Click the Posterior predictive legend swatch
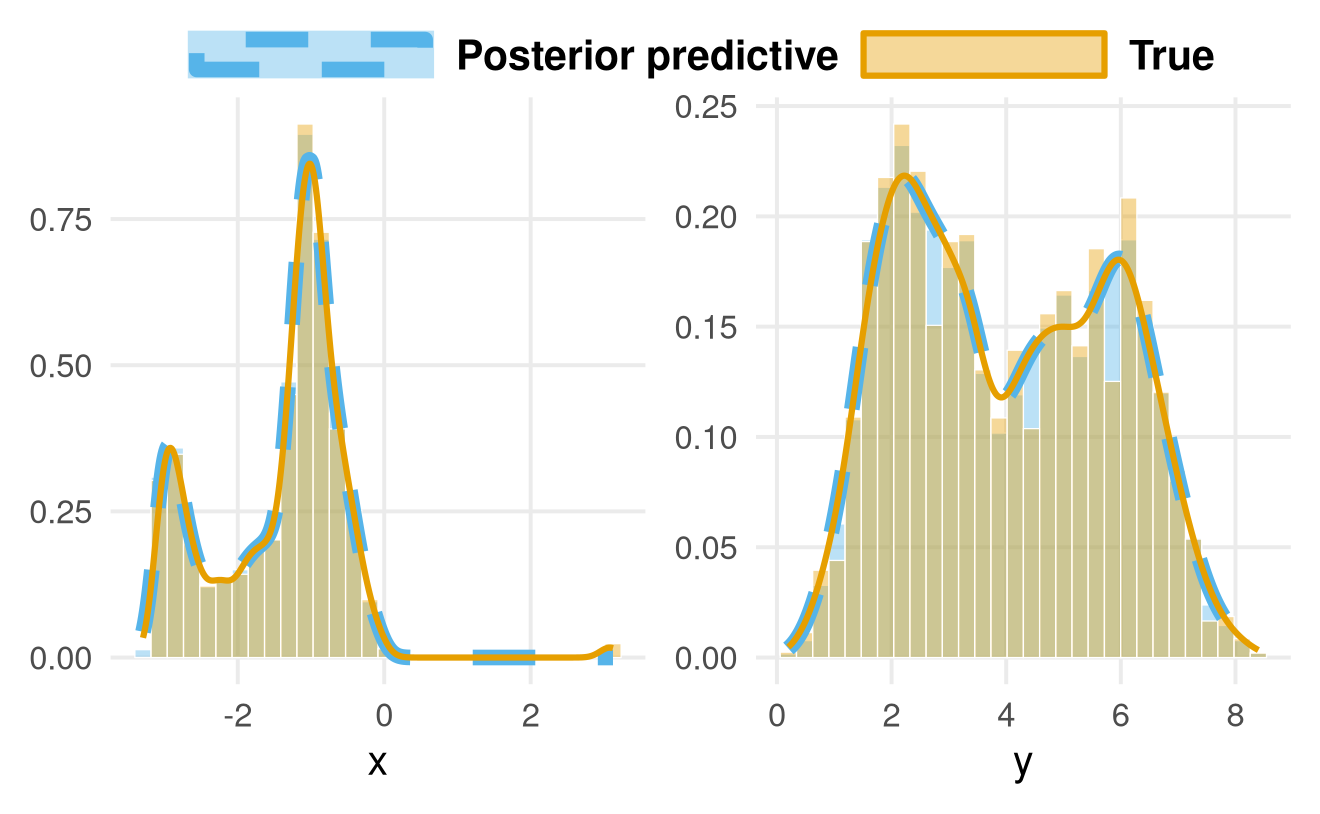This screenshot has height=814, width=1320. click(311, 55)
